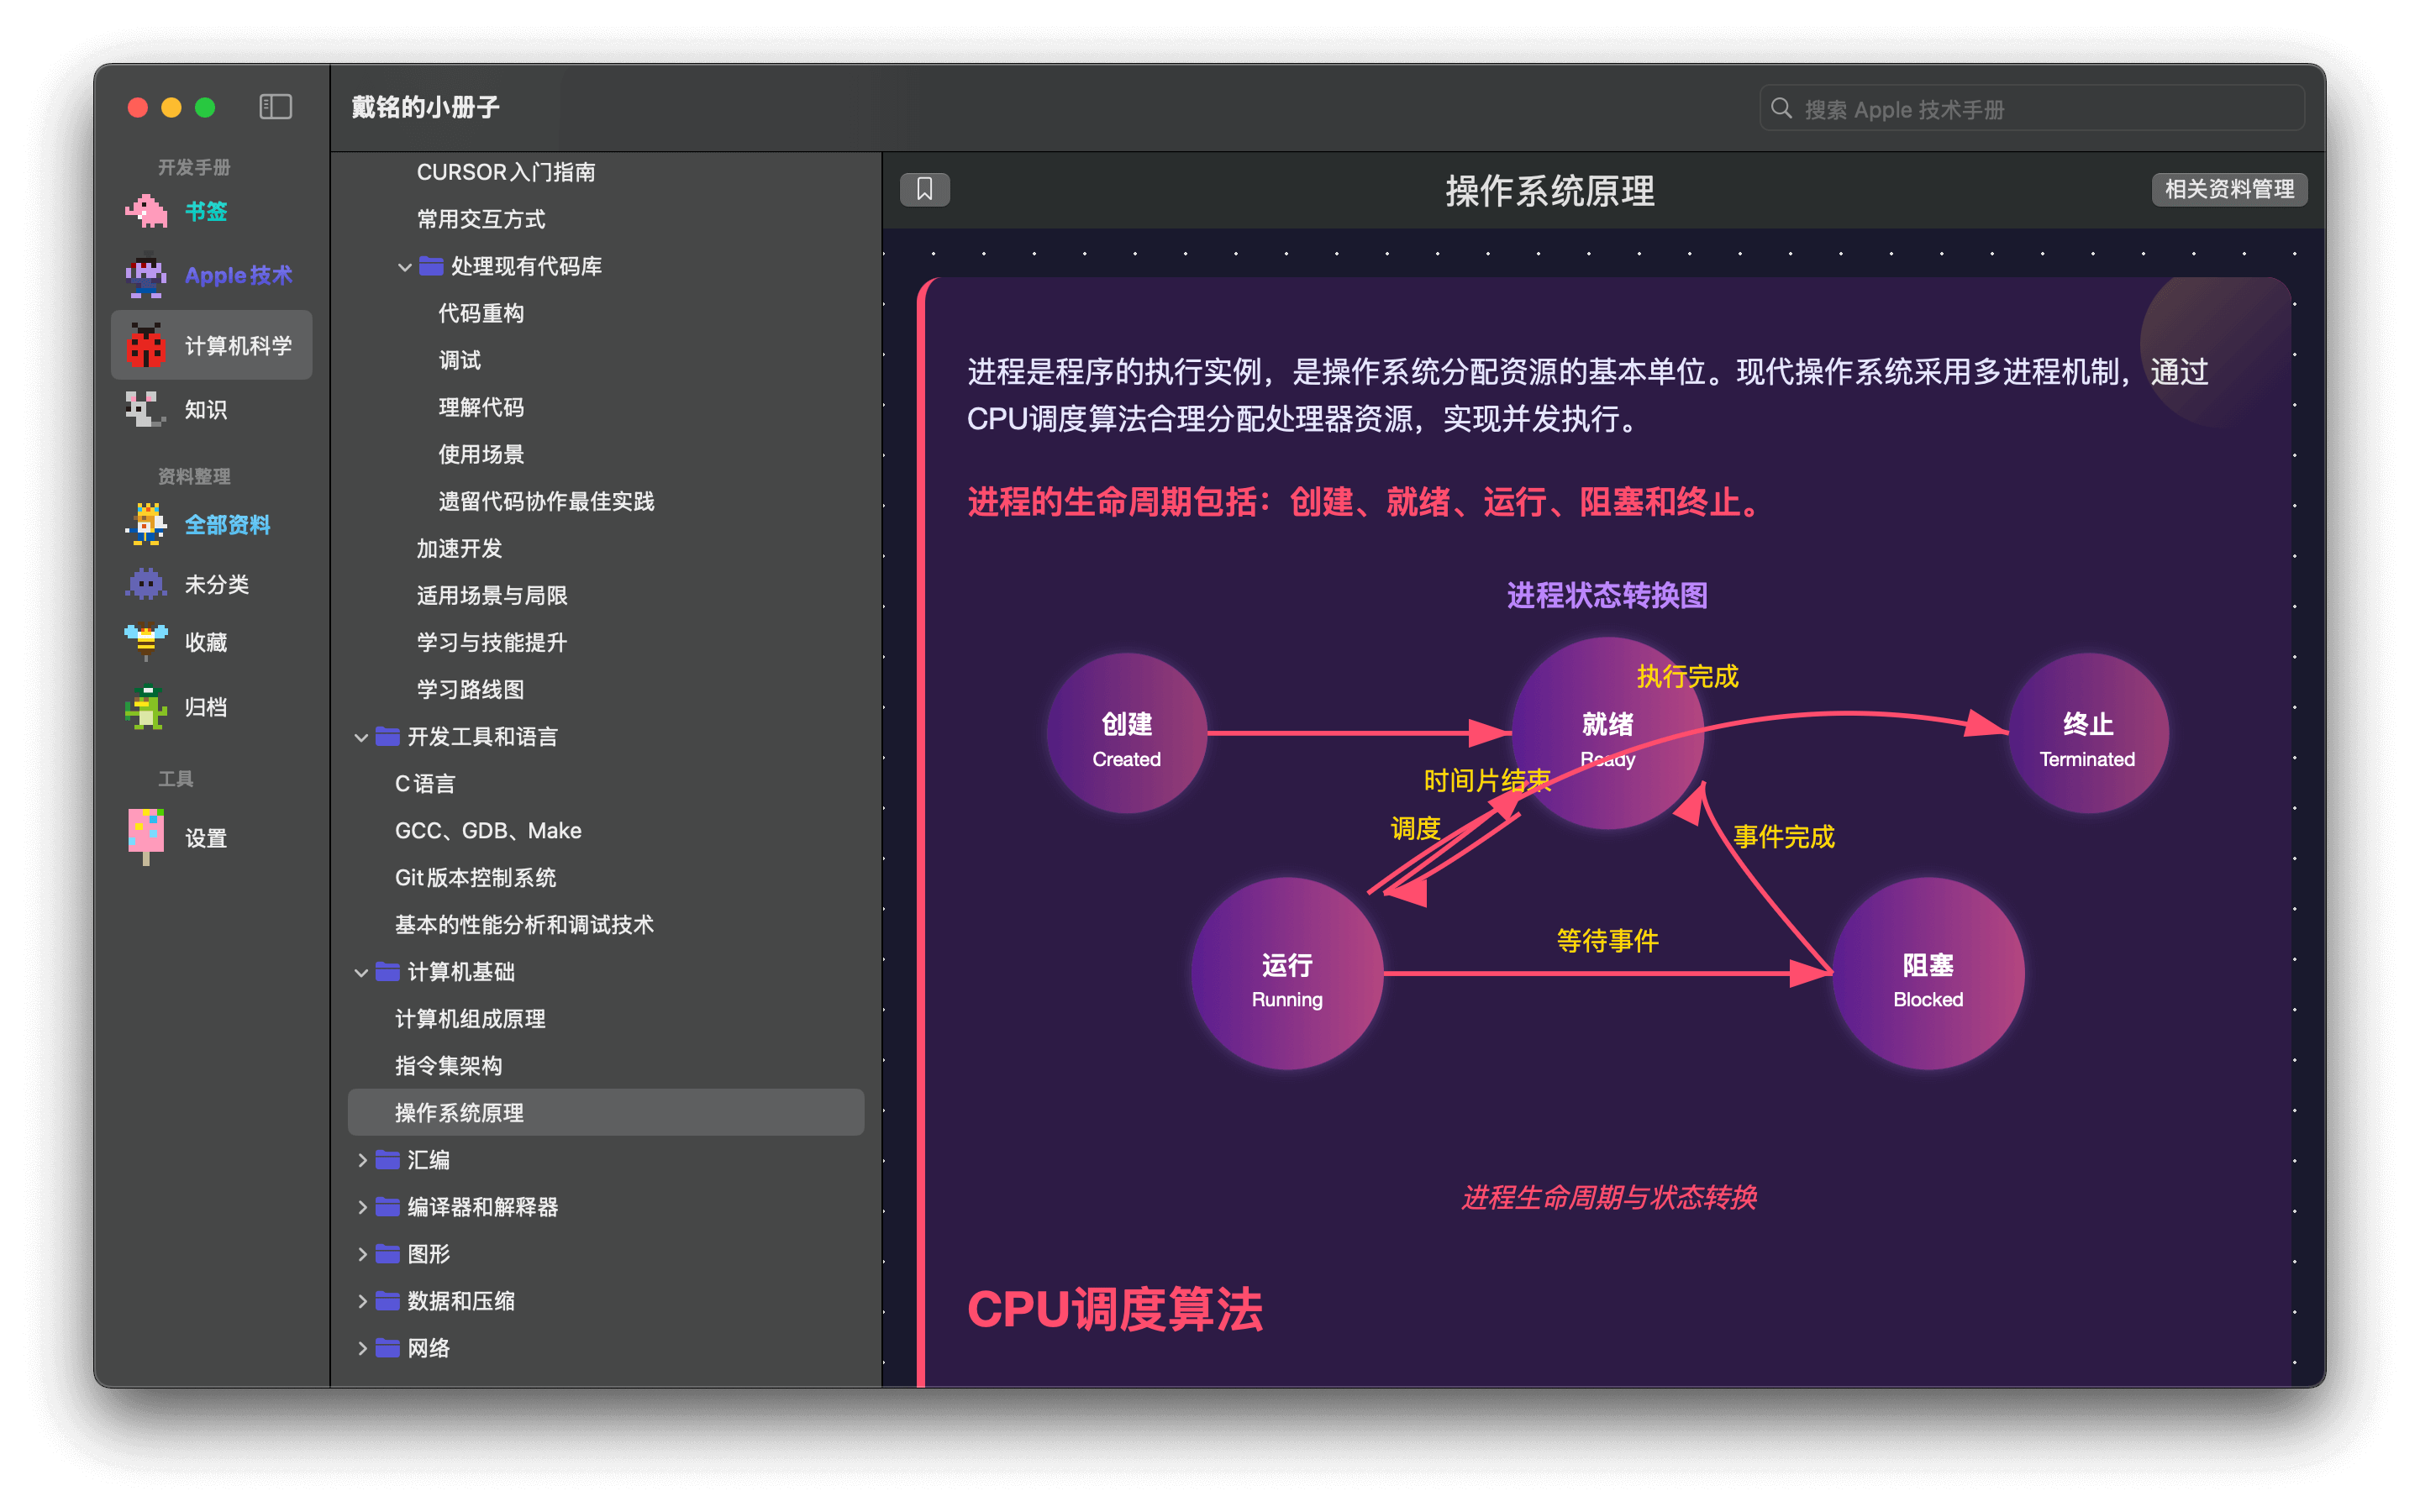
Task: Open 归档 green frog icon
Action: tap(146, 707)
